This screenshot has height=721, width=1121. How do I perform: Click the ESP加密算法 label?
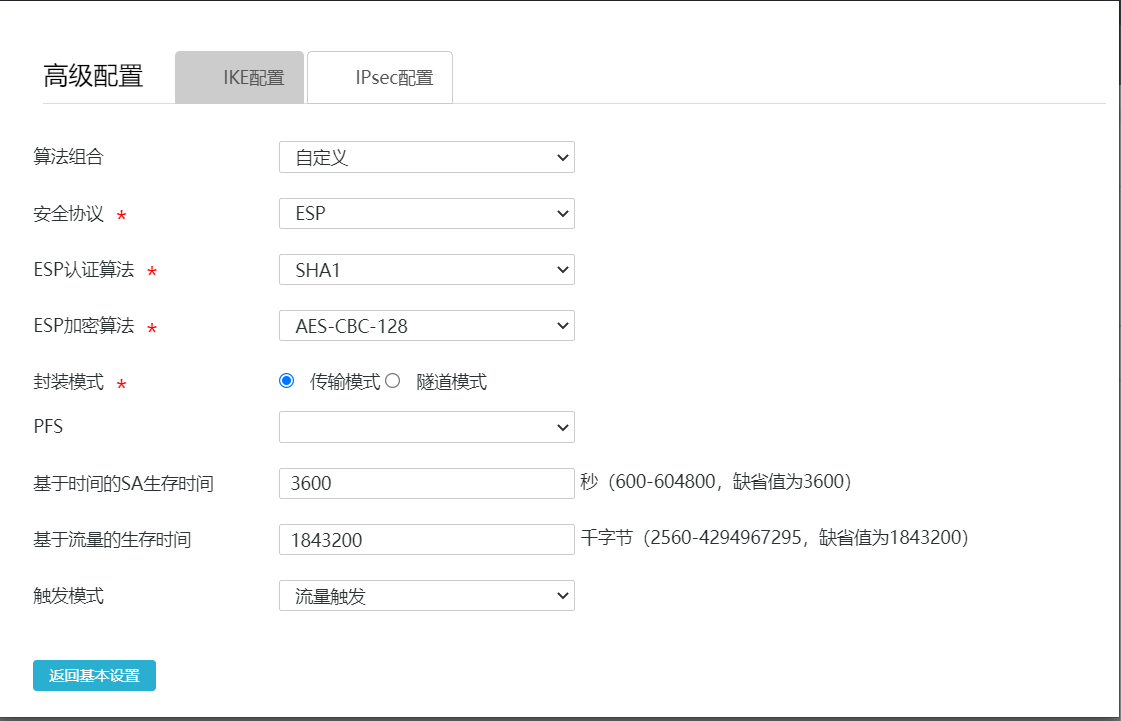point(84,325)
